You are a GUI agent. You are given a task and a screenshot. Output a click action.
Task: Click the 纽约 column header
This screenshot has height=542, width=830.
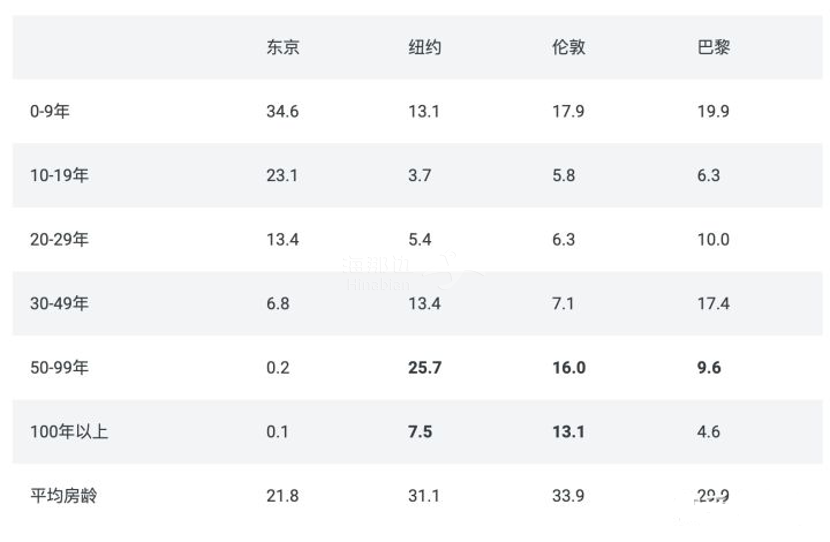coord(425,48)
